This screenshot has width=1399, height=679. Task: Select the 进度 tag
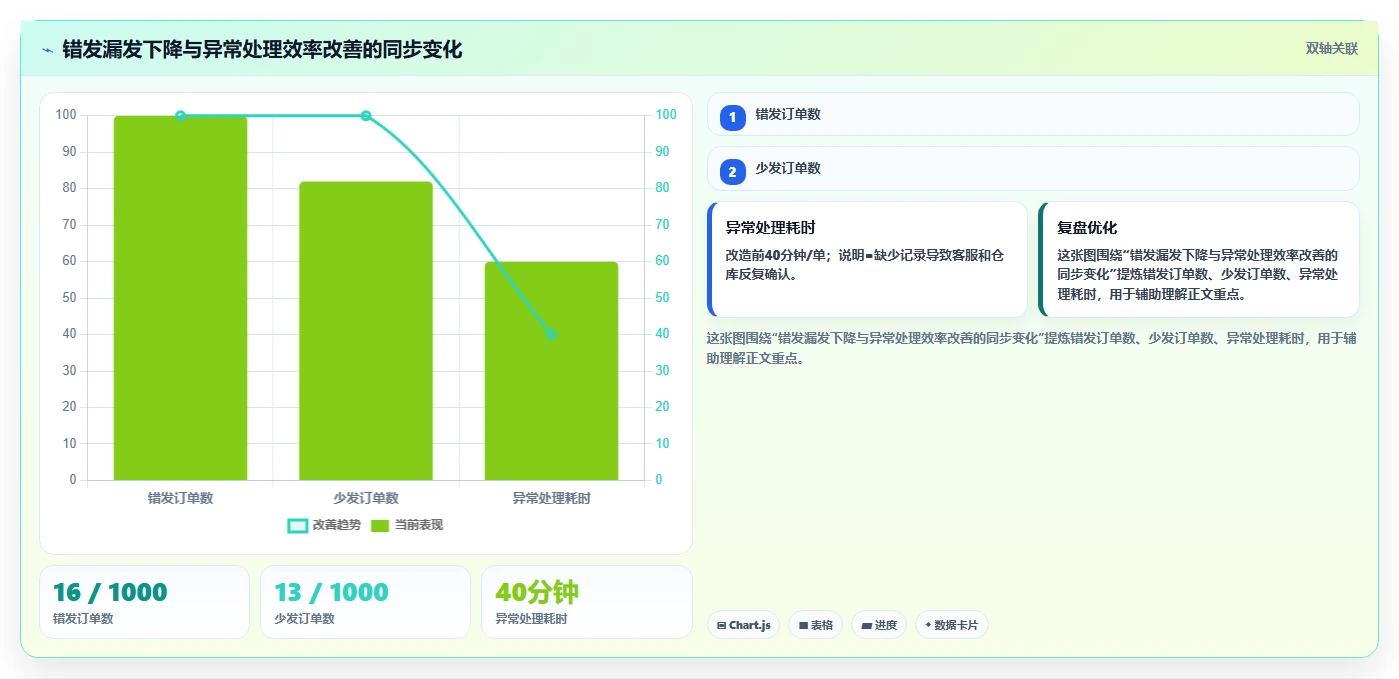879,625
